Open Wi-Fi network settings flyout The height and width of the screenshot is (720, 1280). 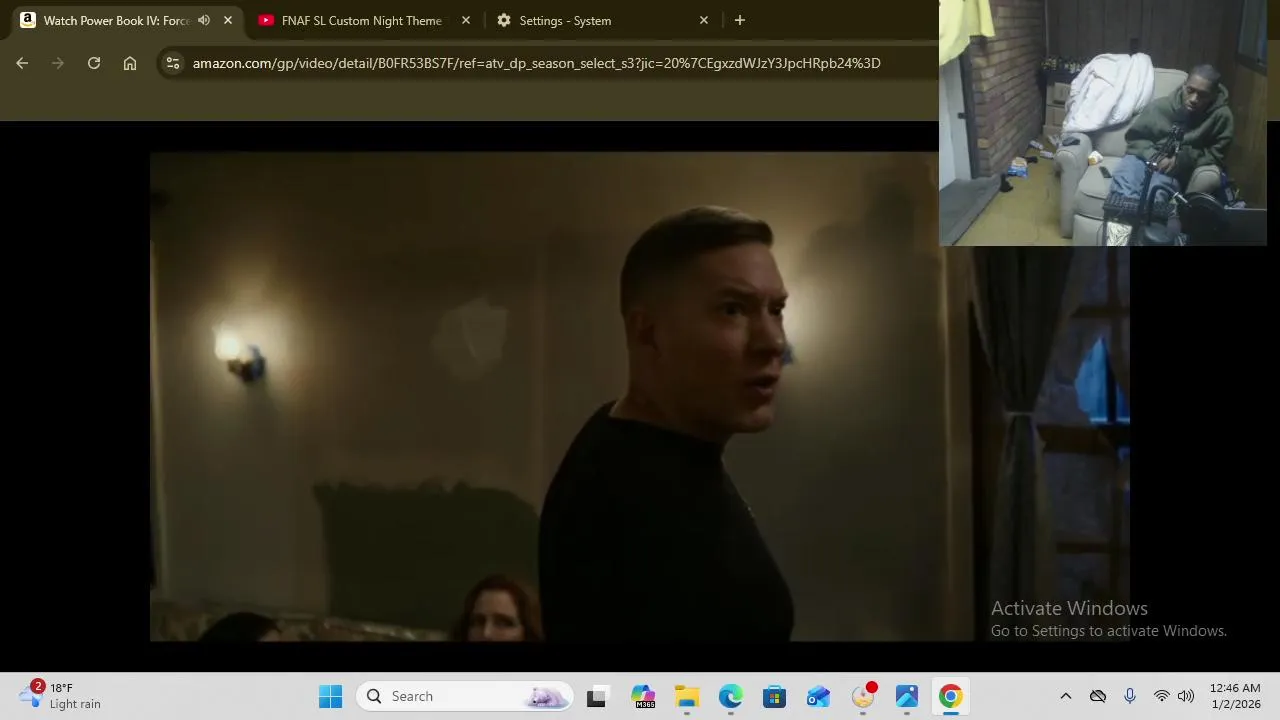click(x=1162, y=696)
